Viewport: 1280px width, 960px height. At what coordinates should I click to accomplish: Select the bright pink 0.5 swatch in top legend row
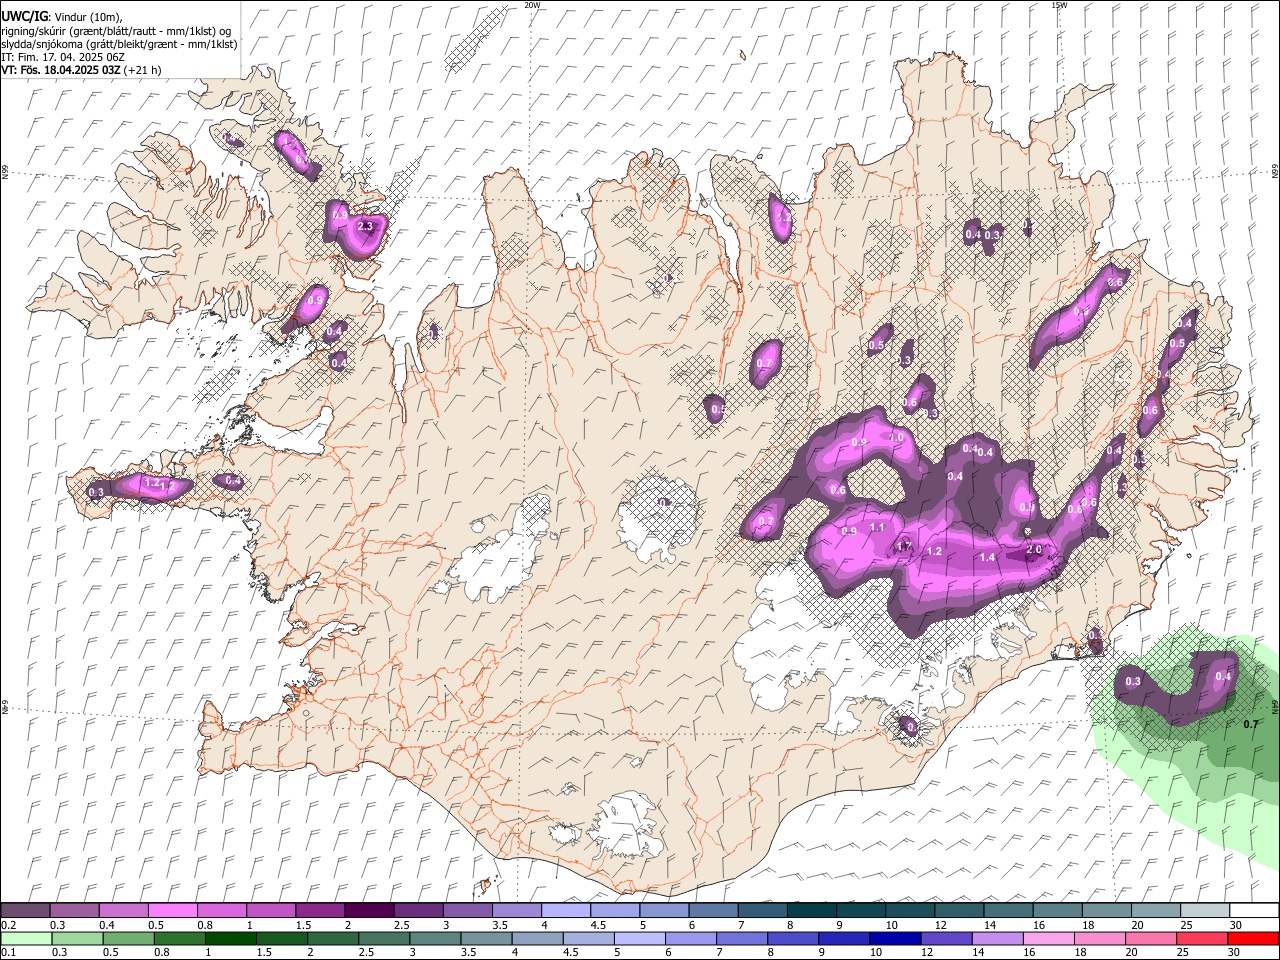(172, 910)
